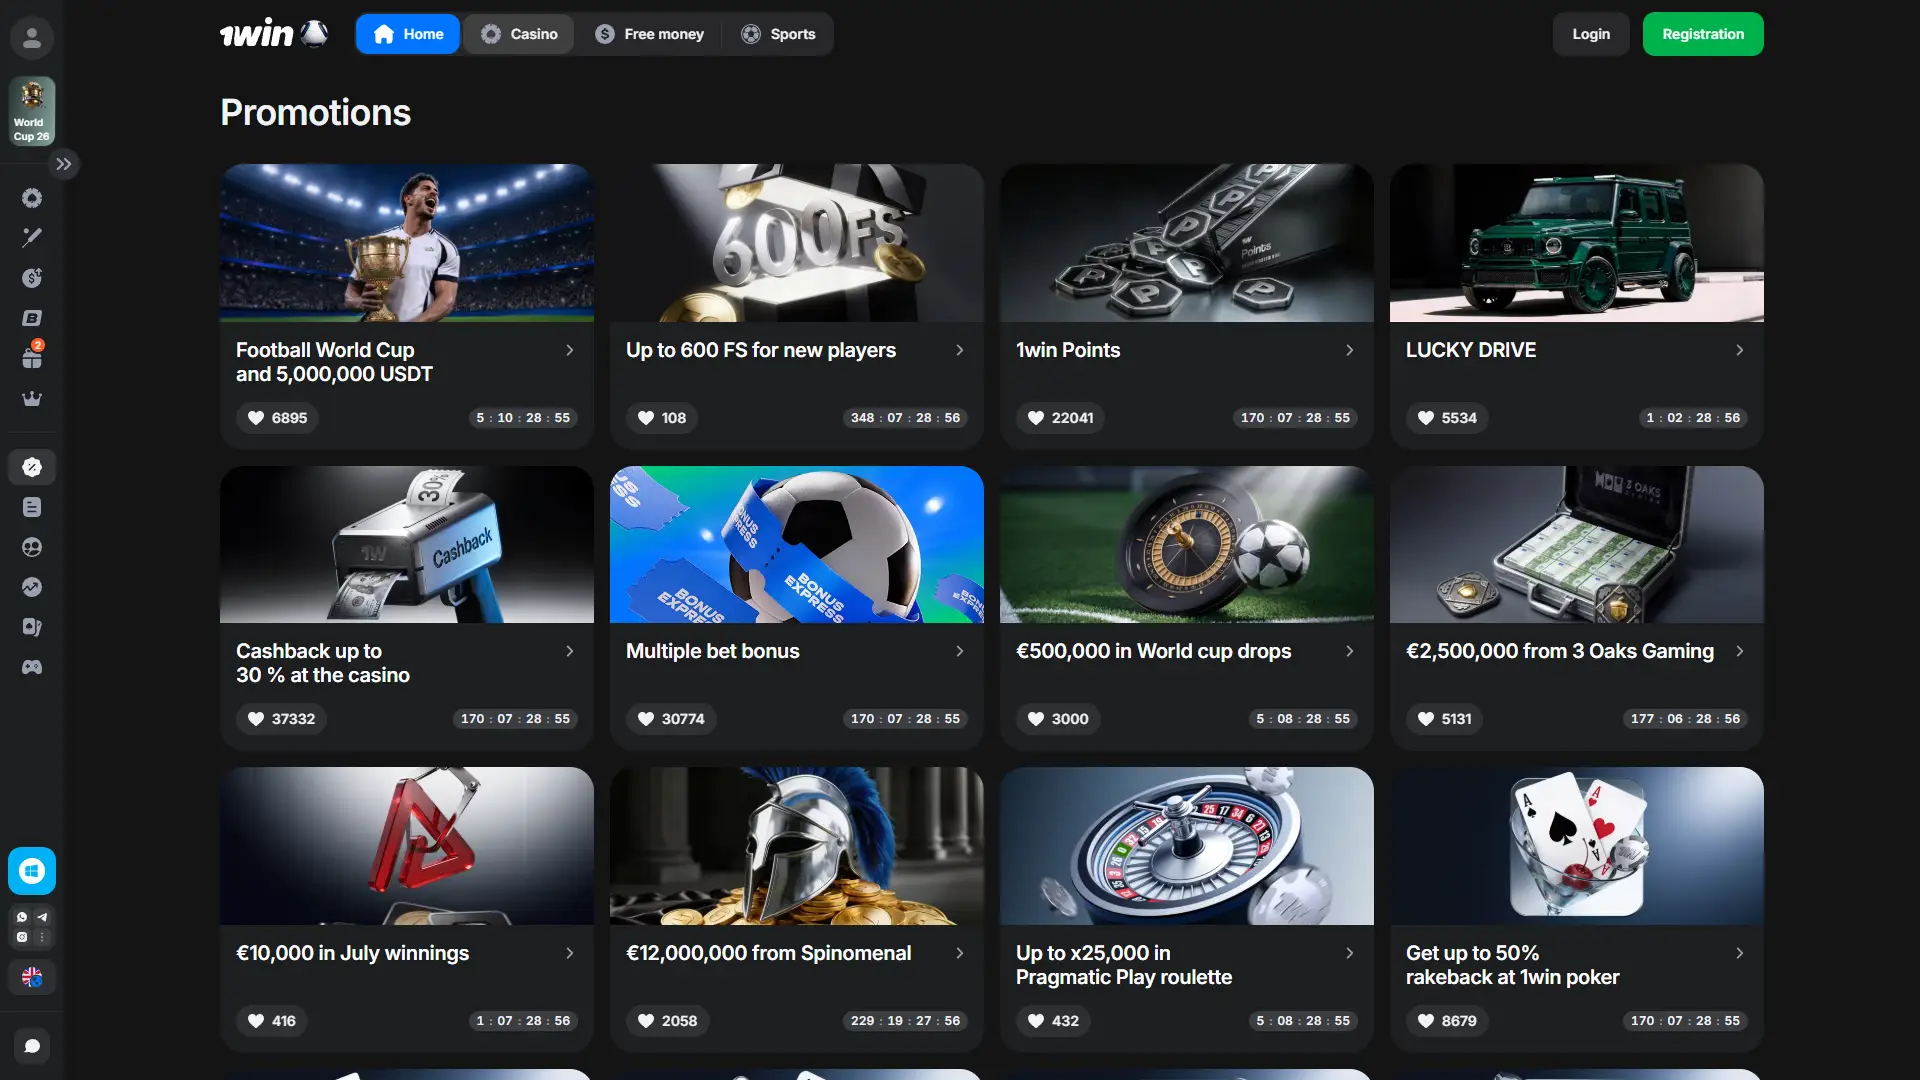Image resolution: width=1920 pixels, height=1080 pixels.
Task: Click the chevron on LUCKY DRIVE card
Action: 1740,350
